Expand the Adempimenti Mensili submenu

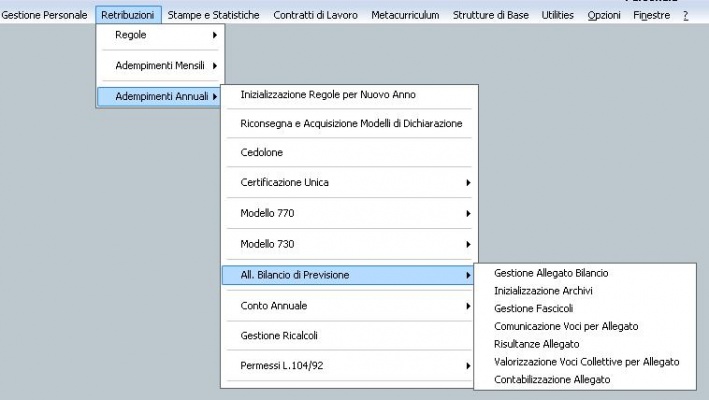click(x=160, y=65)
